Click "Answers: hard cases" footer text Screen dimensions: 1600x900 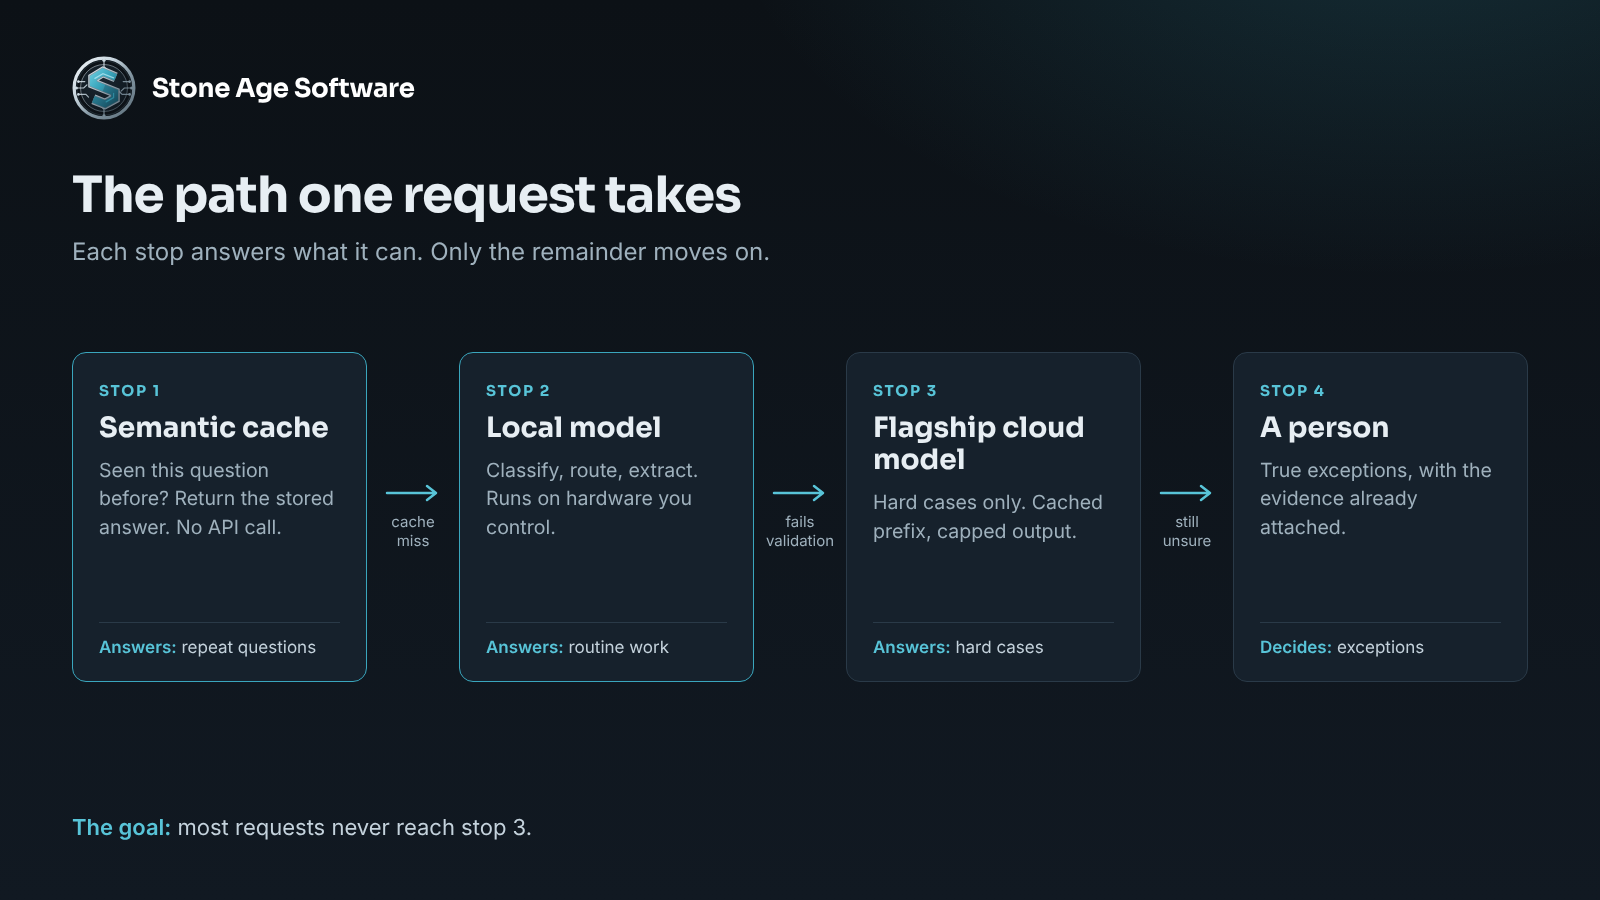click(x=958, y=647)
